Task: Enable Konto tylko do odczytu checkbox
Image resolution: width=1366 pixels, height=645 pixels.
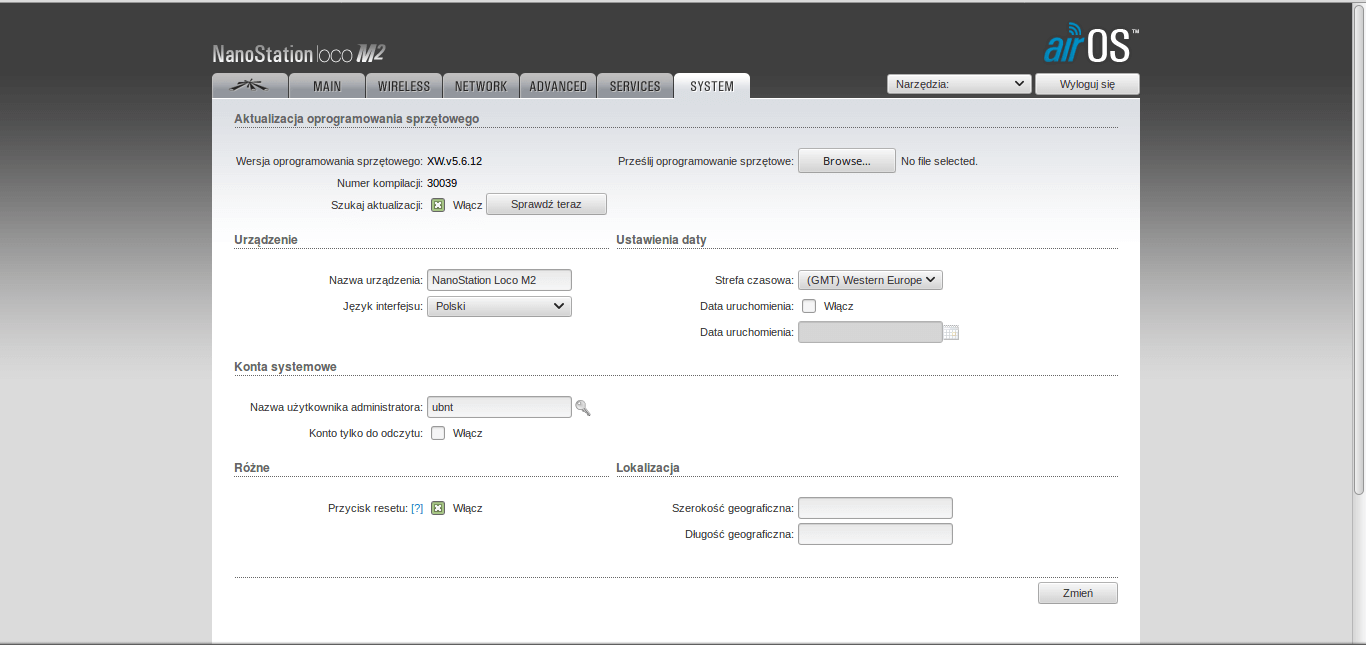Action: [x=438, y=433]
